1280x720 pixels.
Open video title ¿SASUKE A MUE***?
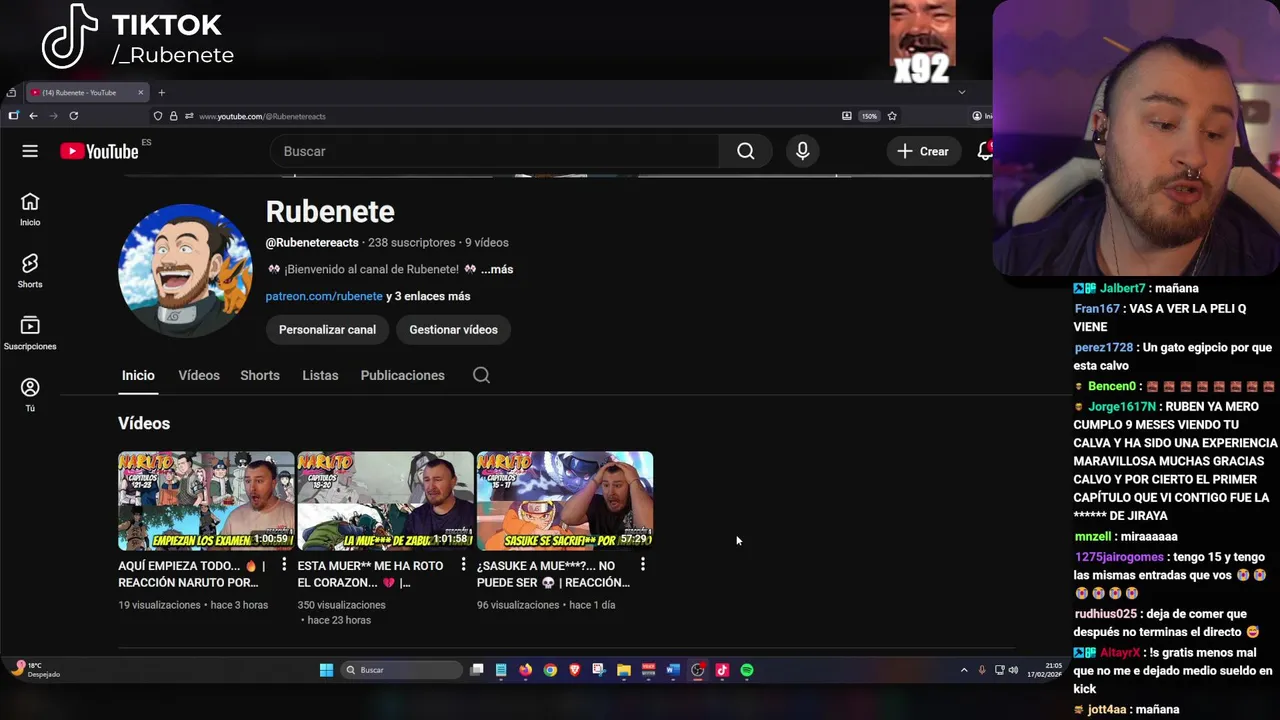click(553, 574)
